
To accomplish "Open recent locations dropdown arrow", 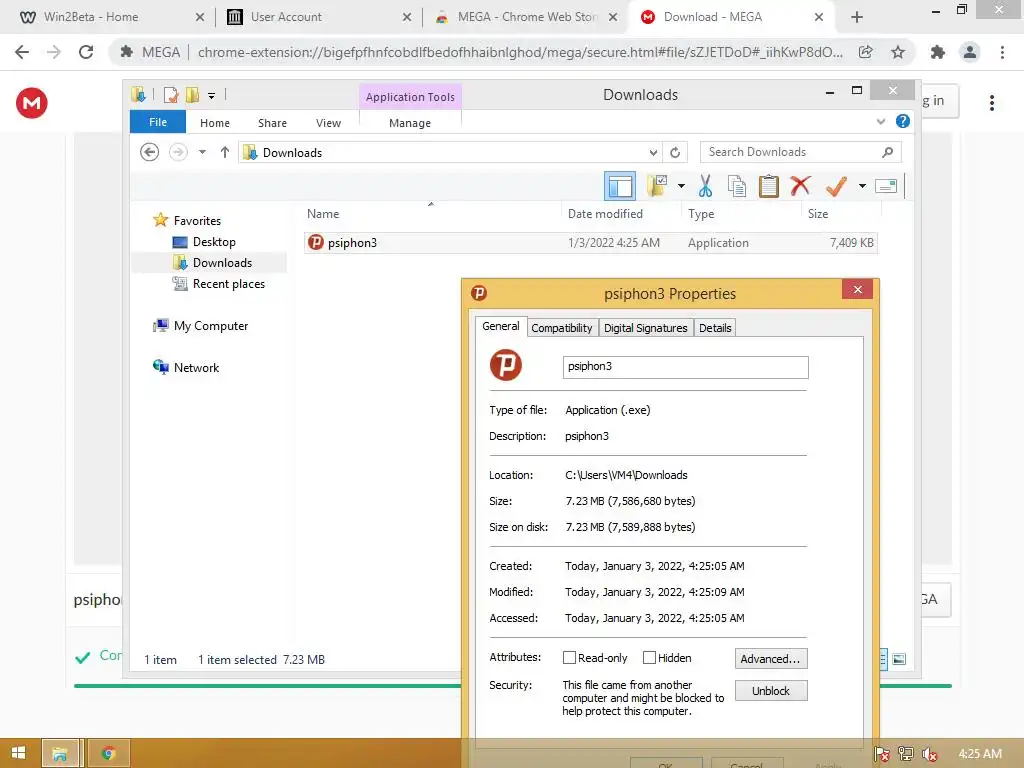I will tap(202, 152).
